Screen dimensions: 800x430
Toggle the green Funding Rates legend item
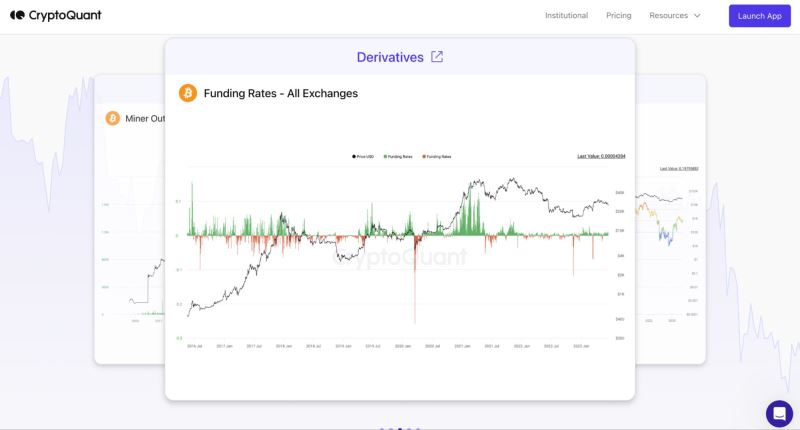coord(400,156)
